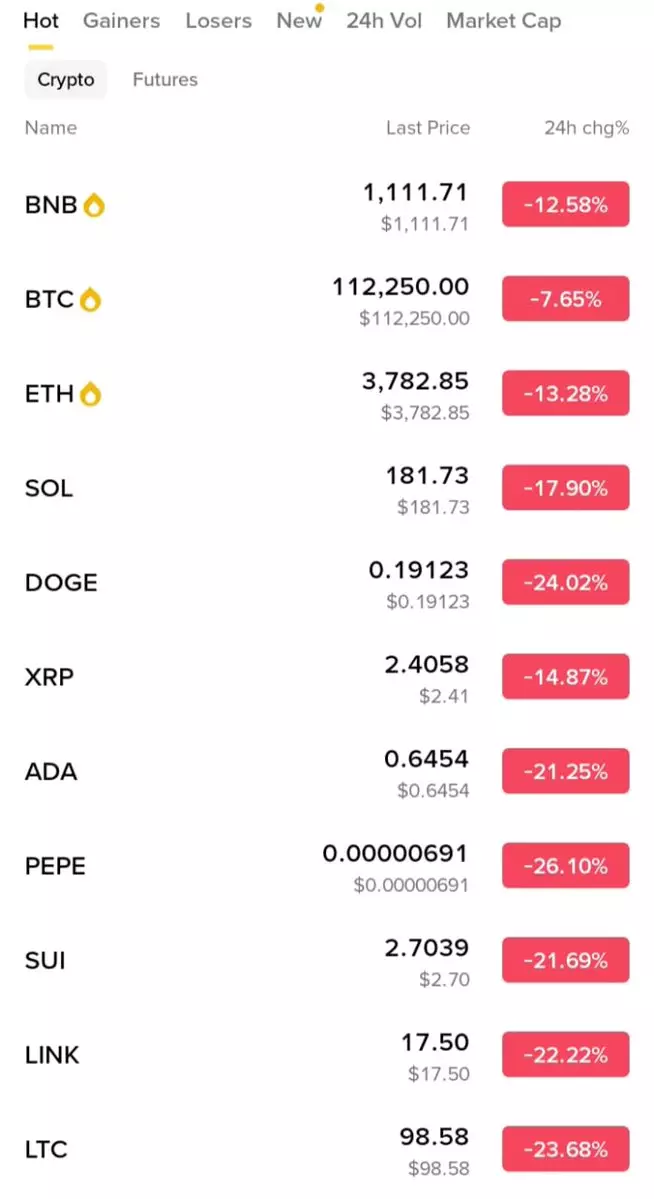Viewport: 654px width, 1199px height.
Task: Show the 24h Vol tab
Action: point(384,21)
